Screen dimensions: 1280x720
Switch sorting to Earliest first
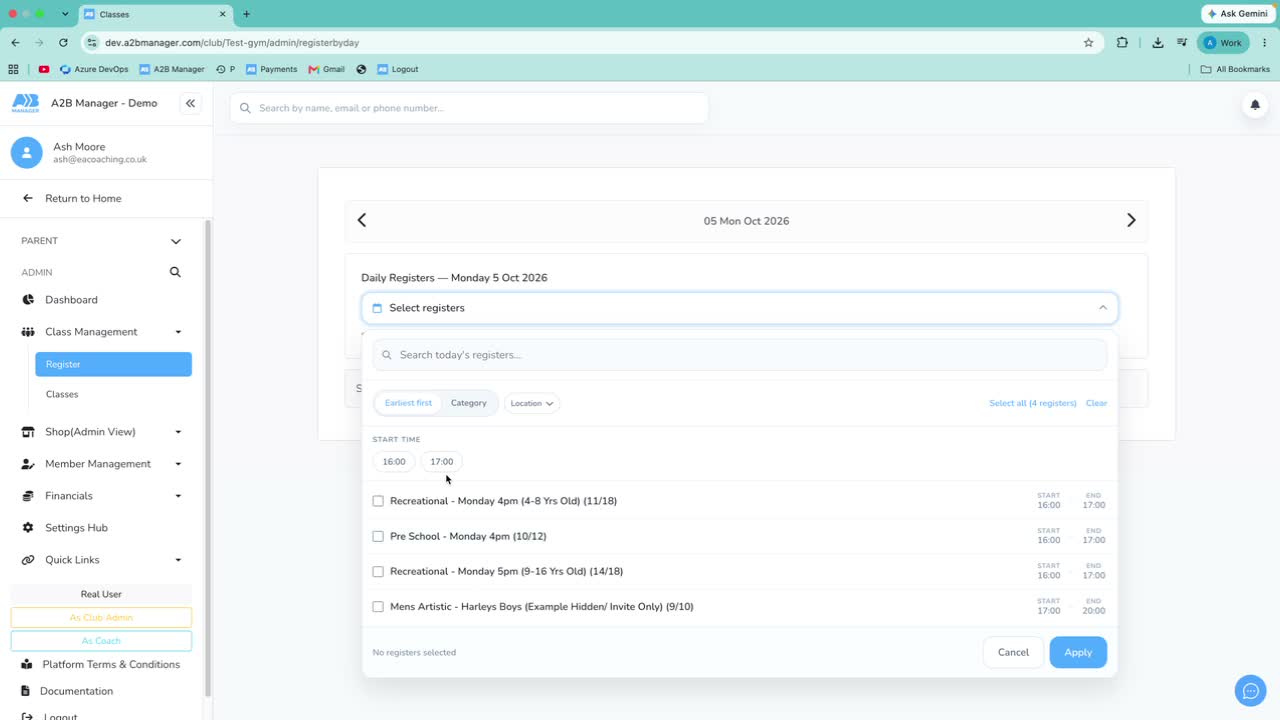point(408,403)
